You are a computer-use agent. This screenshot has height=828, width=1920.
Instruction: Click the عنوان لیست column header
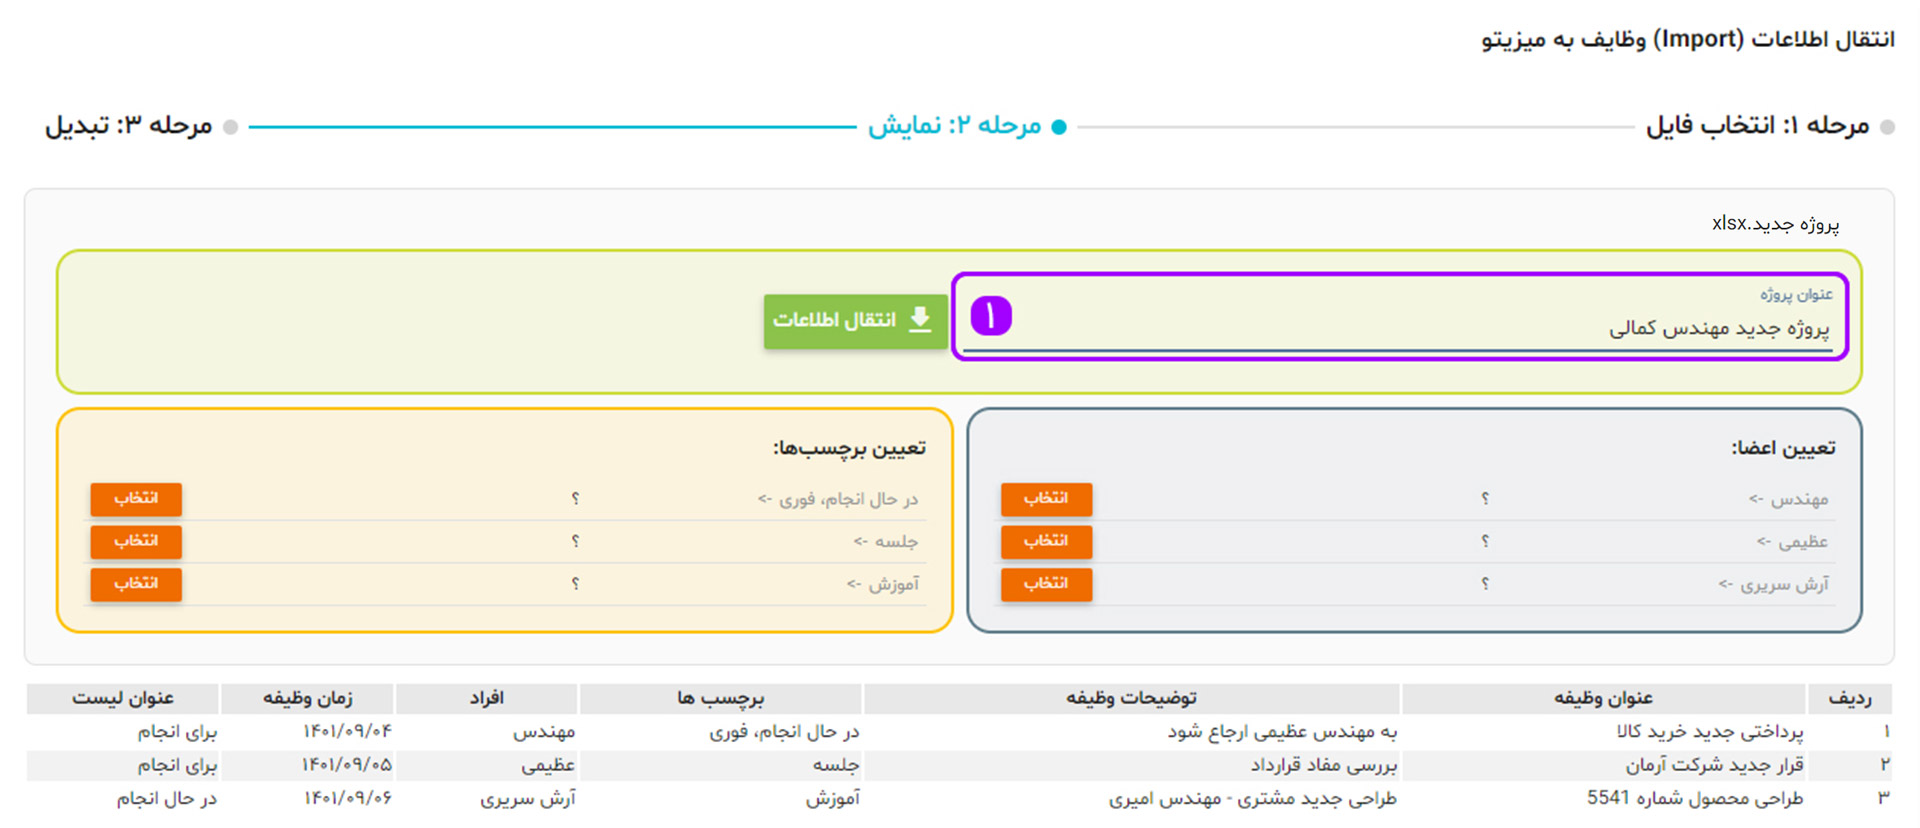122,698
